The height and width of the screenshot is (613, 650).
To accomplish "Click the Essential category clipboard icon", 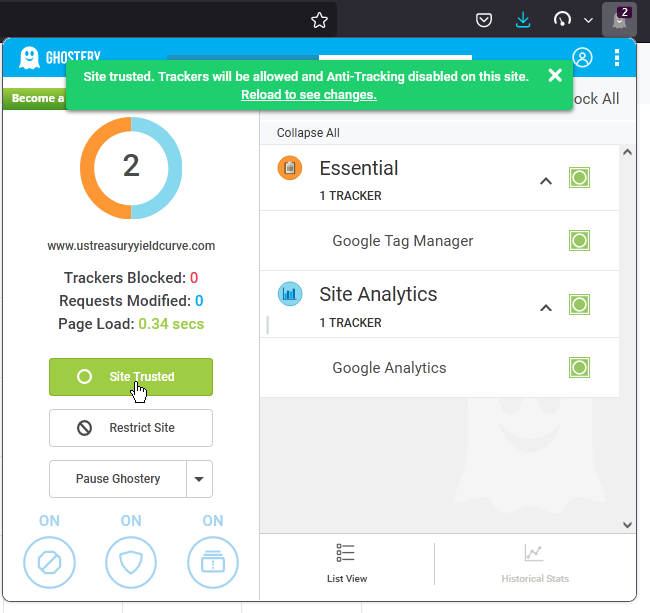I will (290, 168).
